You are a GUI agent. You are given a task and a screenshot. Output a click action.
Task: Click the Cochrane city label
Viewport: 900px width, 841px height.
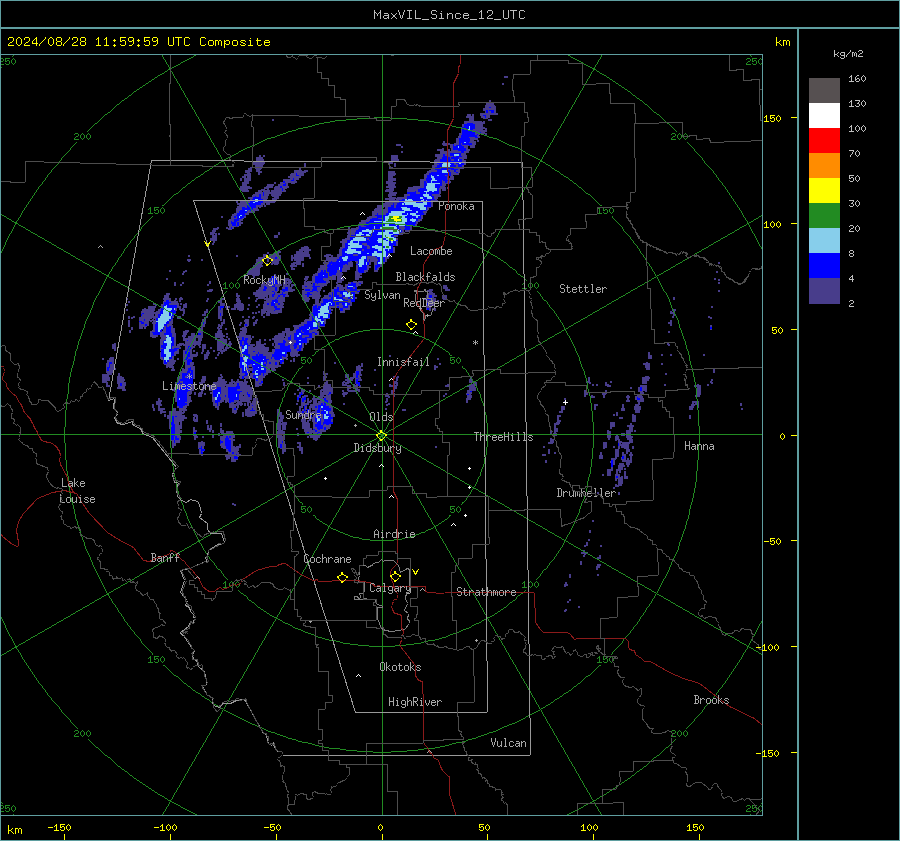(x=327, y=559)
